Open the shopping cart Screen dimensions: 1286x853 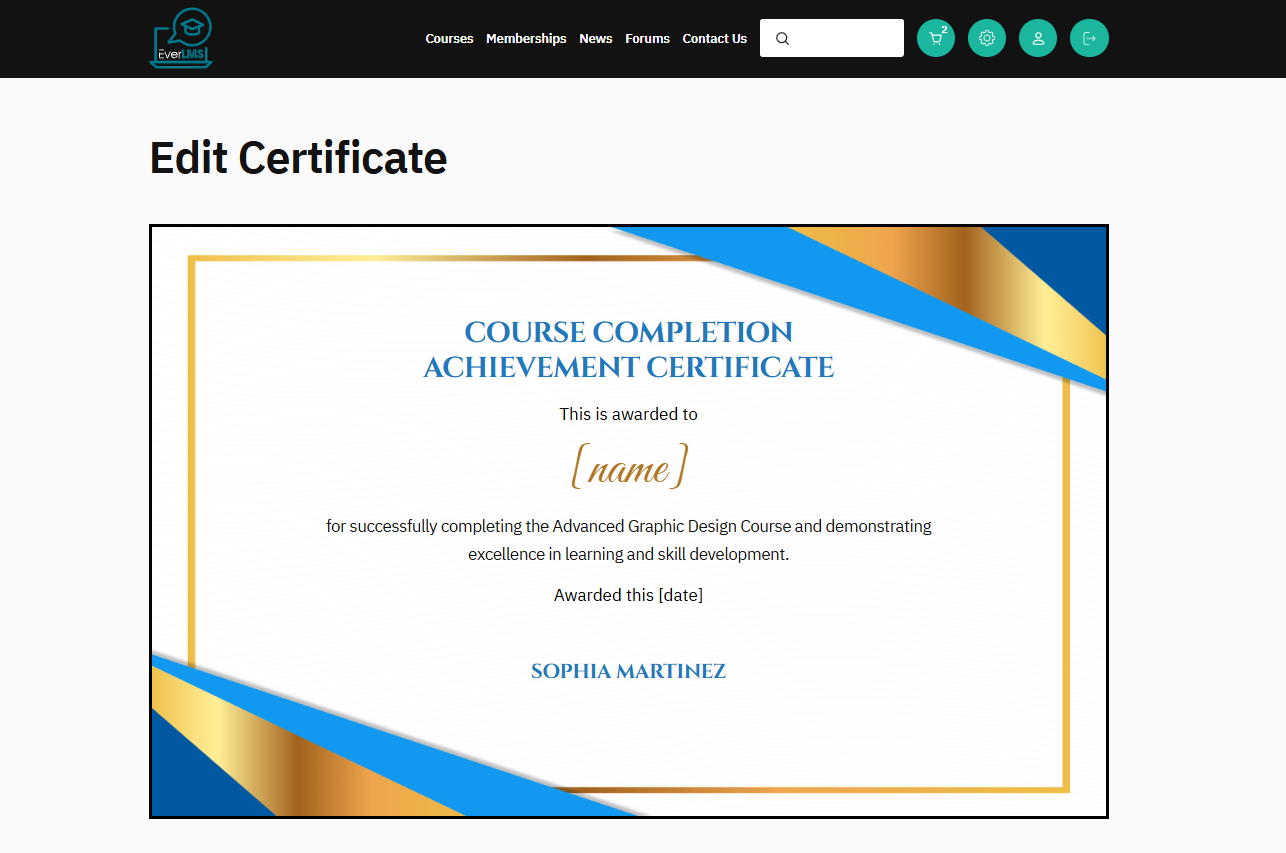point(936,39)
